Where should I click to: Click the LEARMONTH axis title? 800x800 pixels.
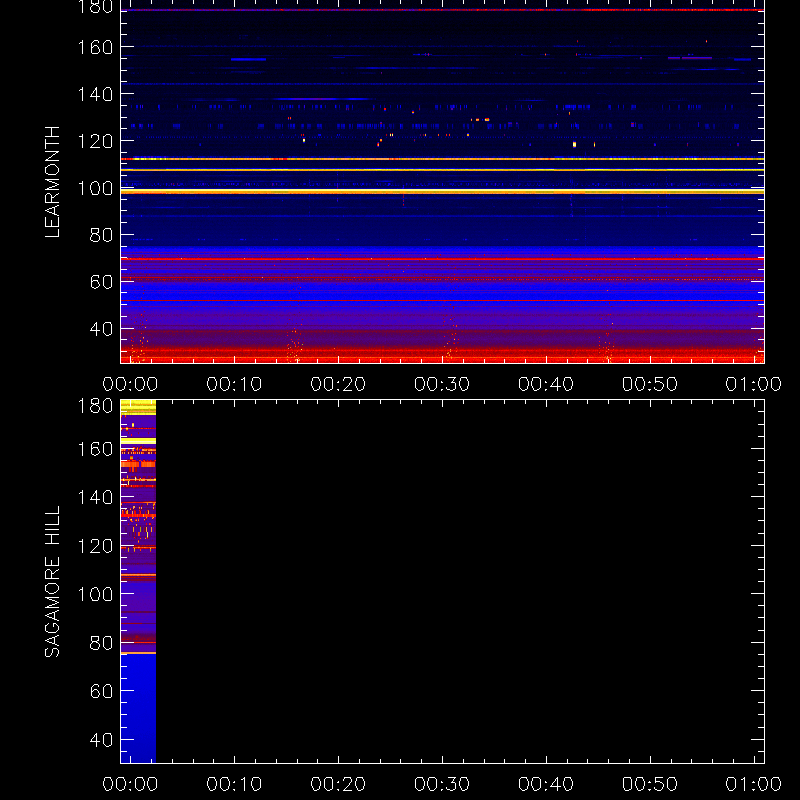click(52, 182)
